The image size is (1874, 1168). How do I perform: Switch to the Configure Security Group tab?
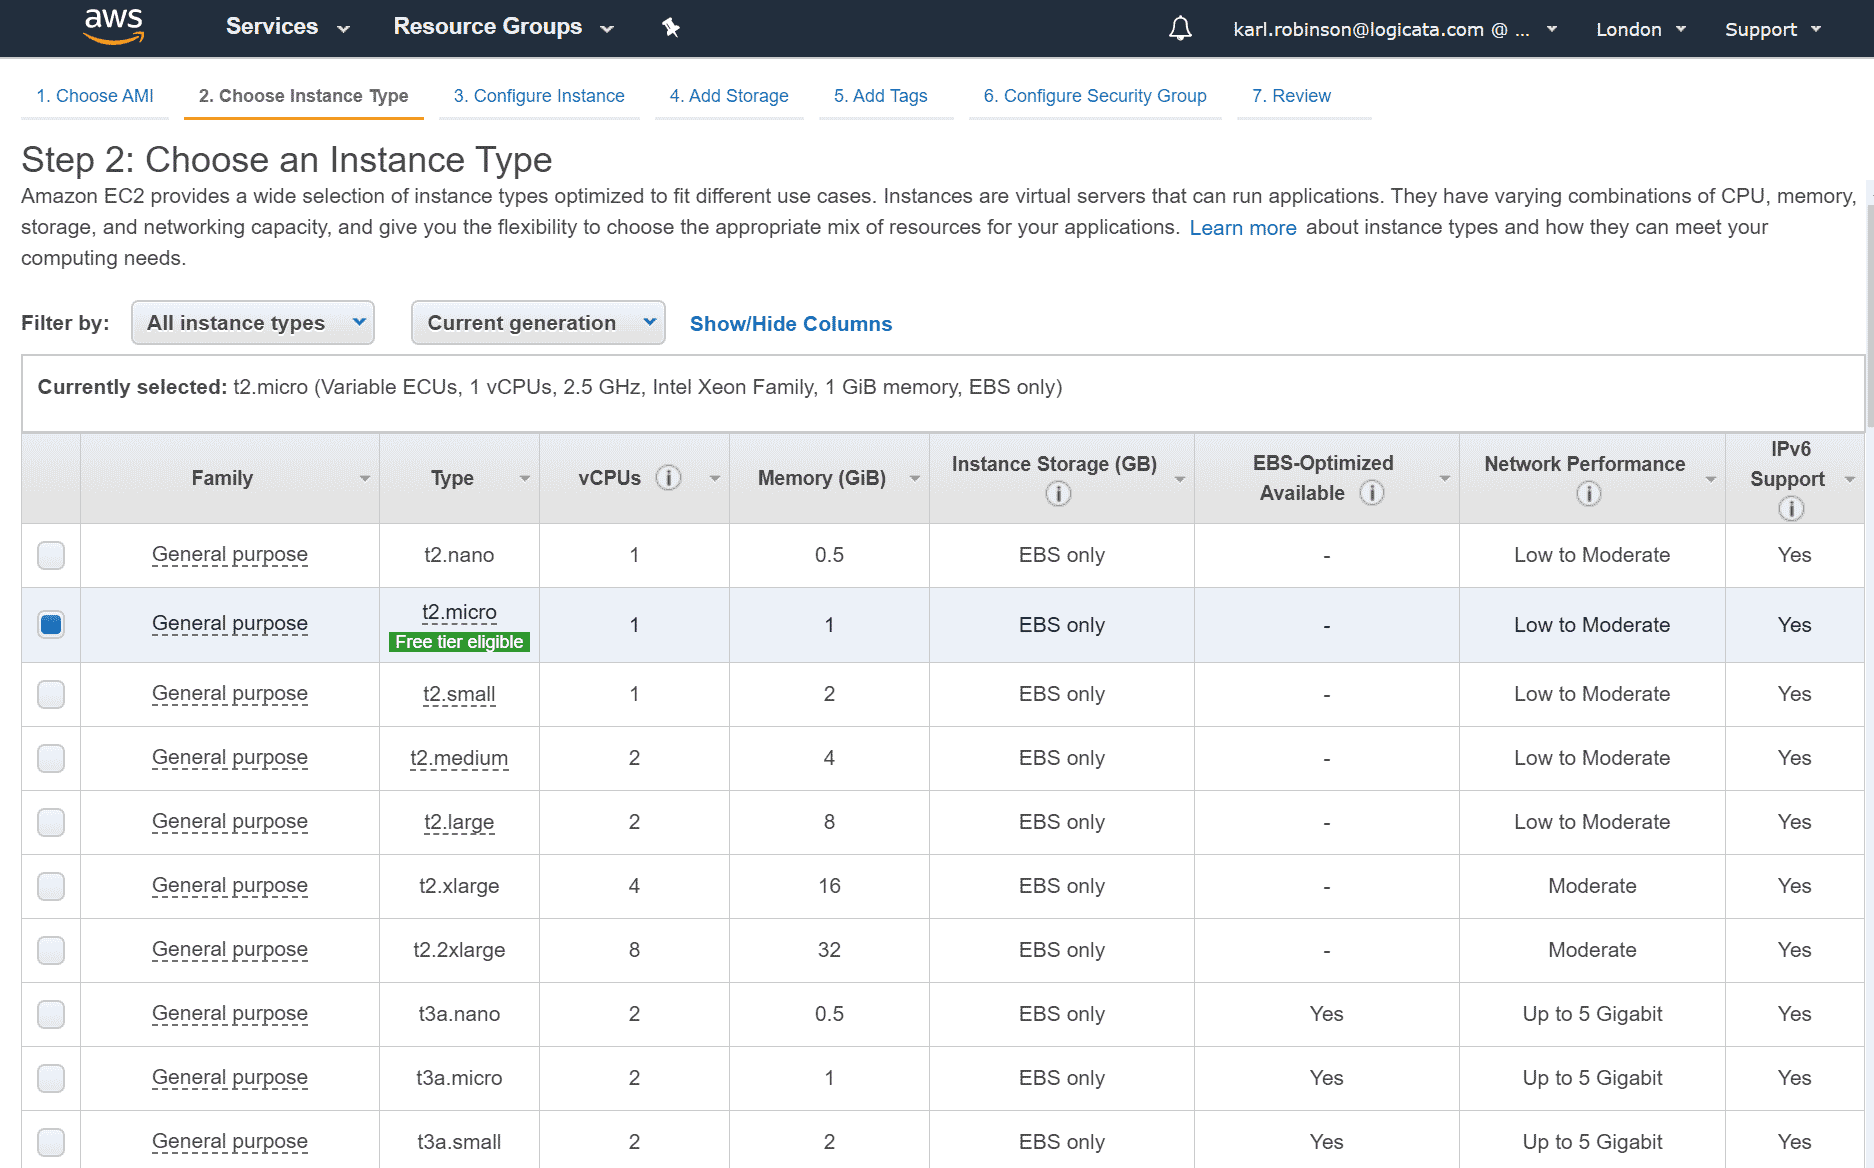[x=1095, y=96]
